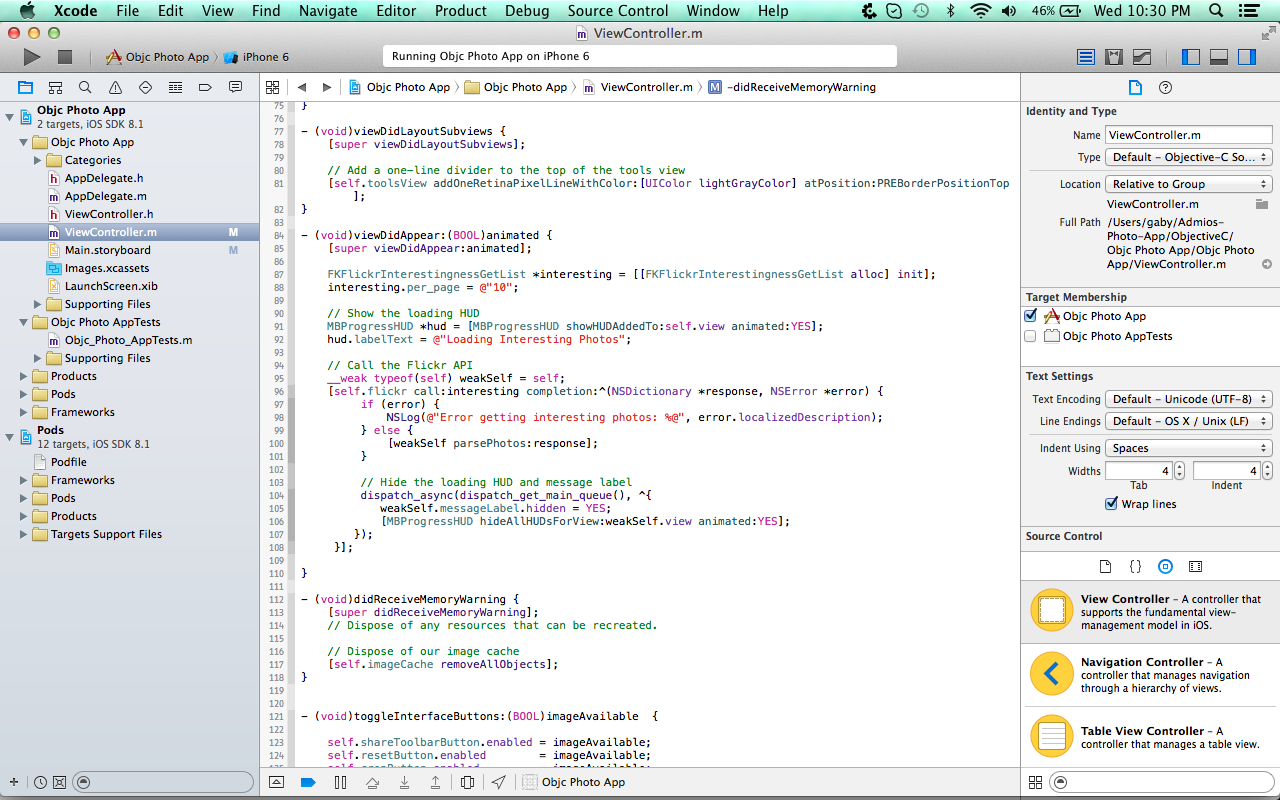This screenshot has width=1280, height=800.
Task: Toggle the Utilities pane toolbar button
Action: pyautogui.click(x=1246, y=57)
